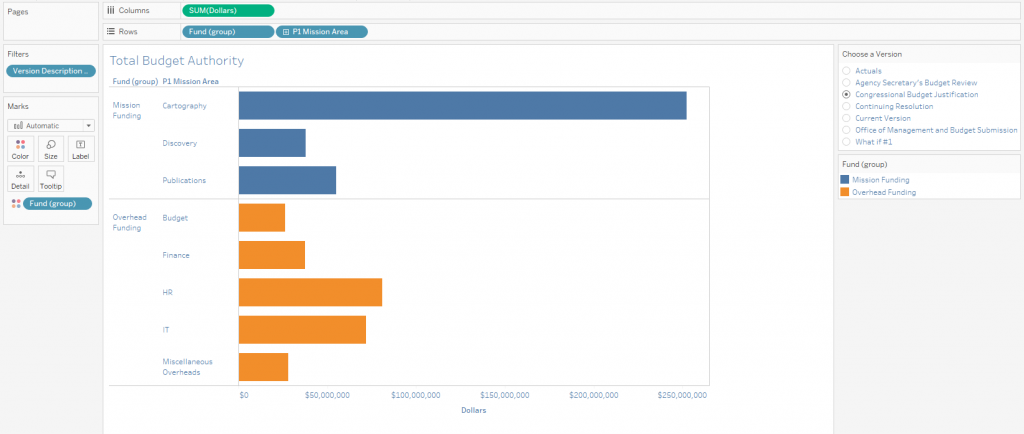
Task: Click the Dollars axis title
Action: 473,411
